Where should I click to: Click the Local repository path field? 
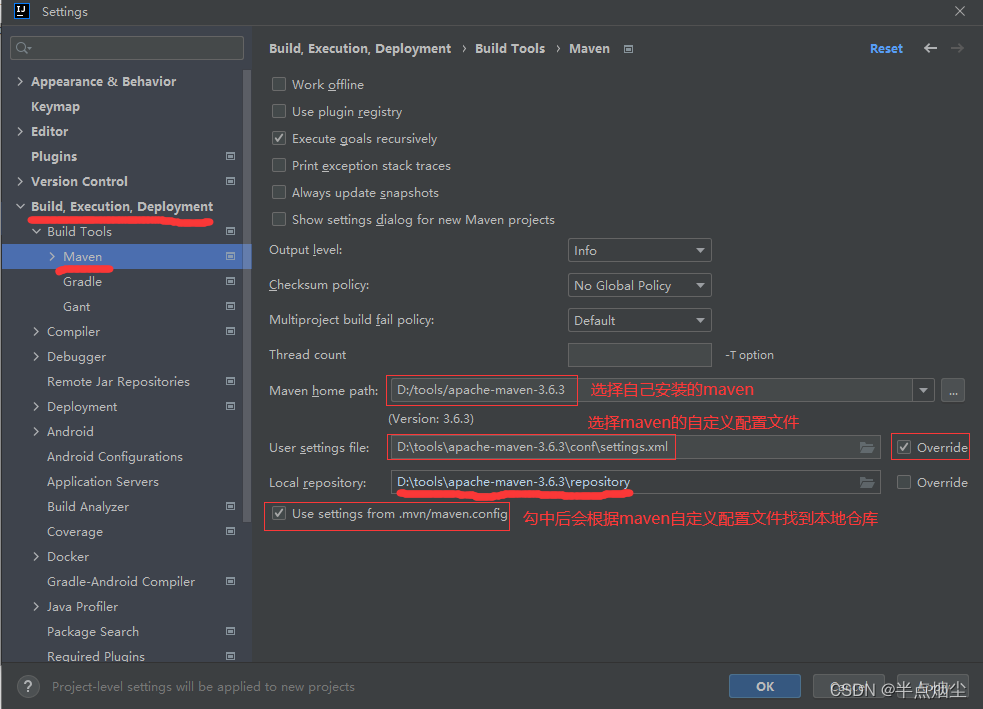635,482
